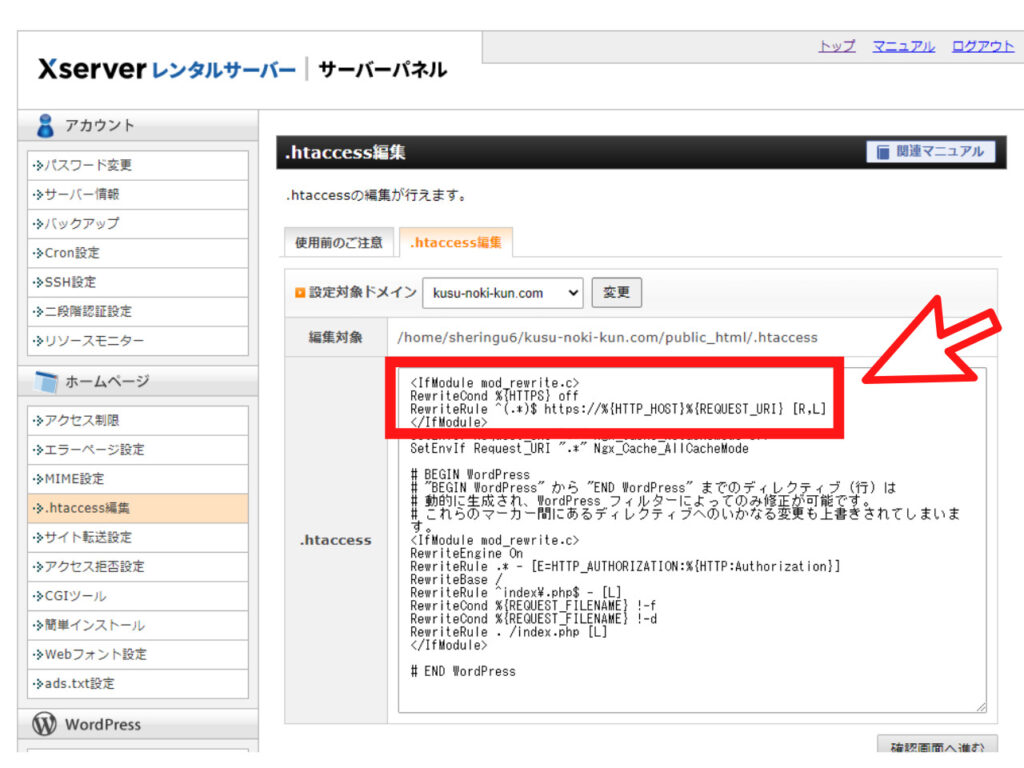
Task: Switch to the .htaccess編集 tab
Action: pos(456,243)
